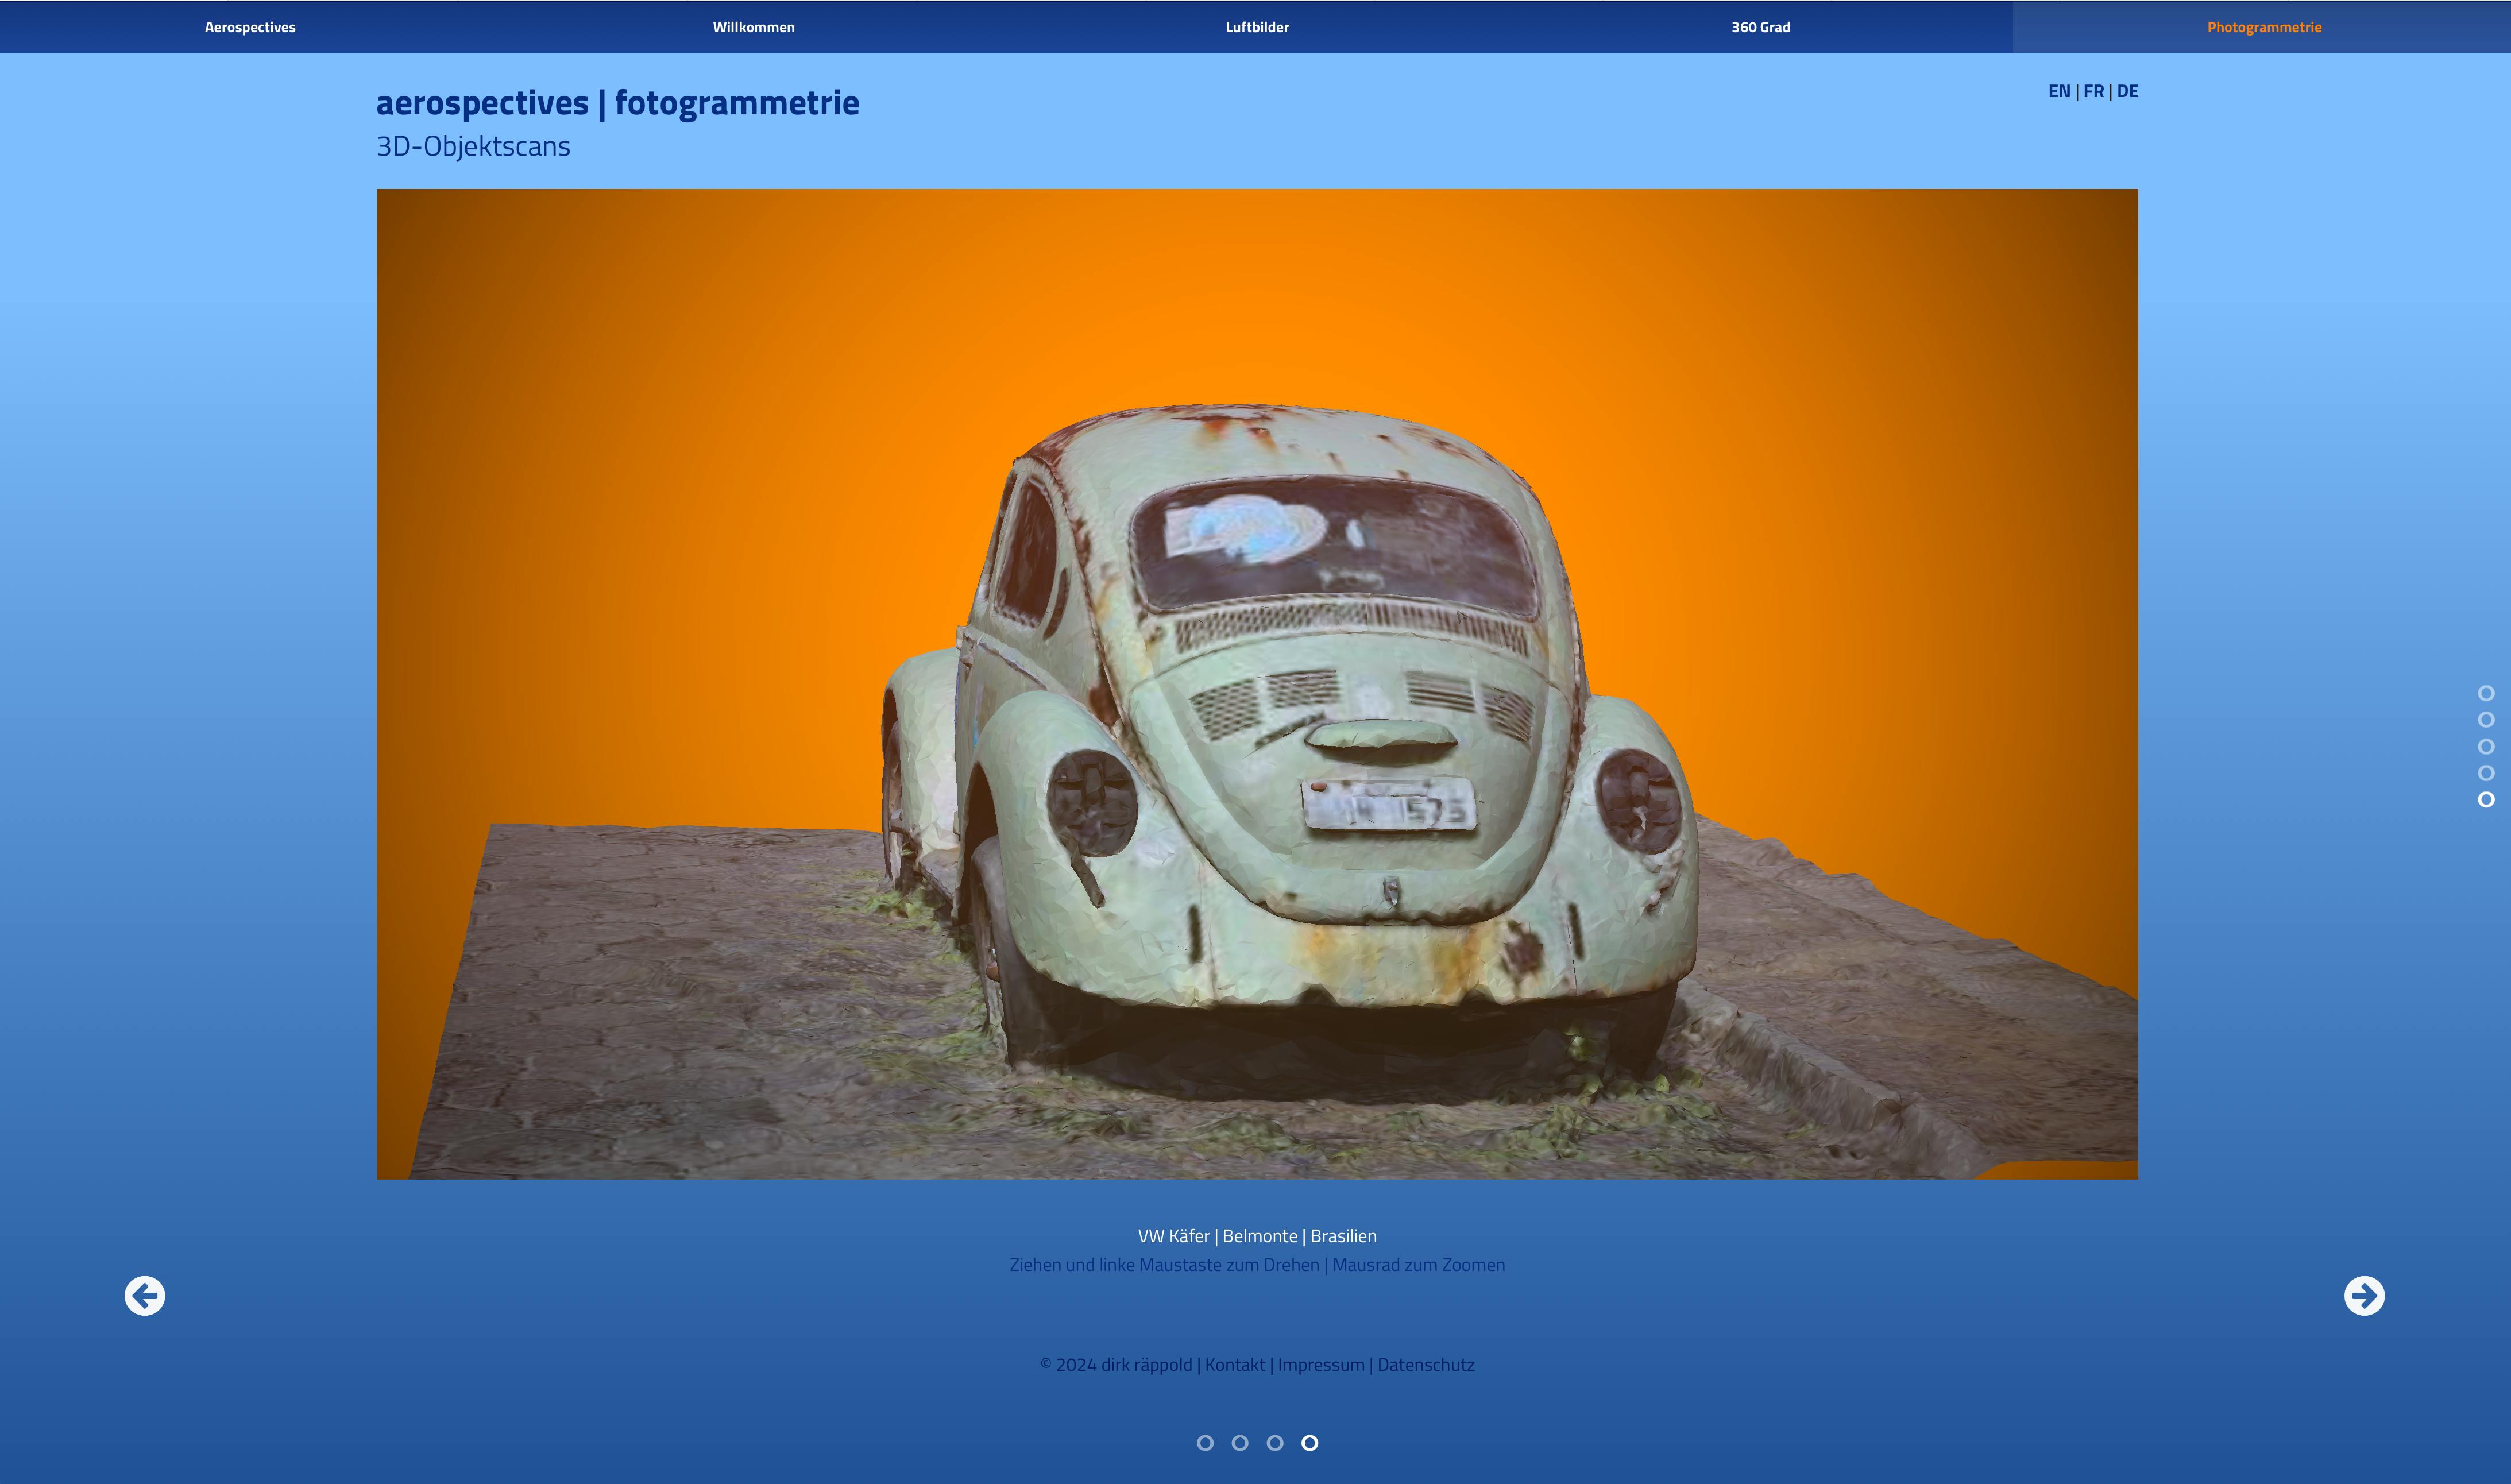Image resolution: width=2511 pixels, height=1484 pixels.
Task: Click the '3D-Objektscans' subtitle
Action: point(473,147)
